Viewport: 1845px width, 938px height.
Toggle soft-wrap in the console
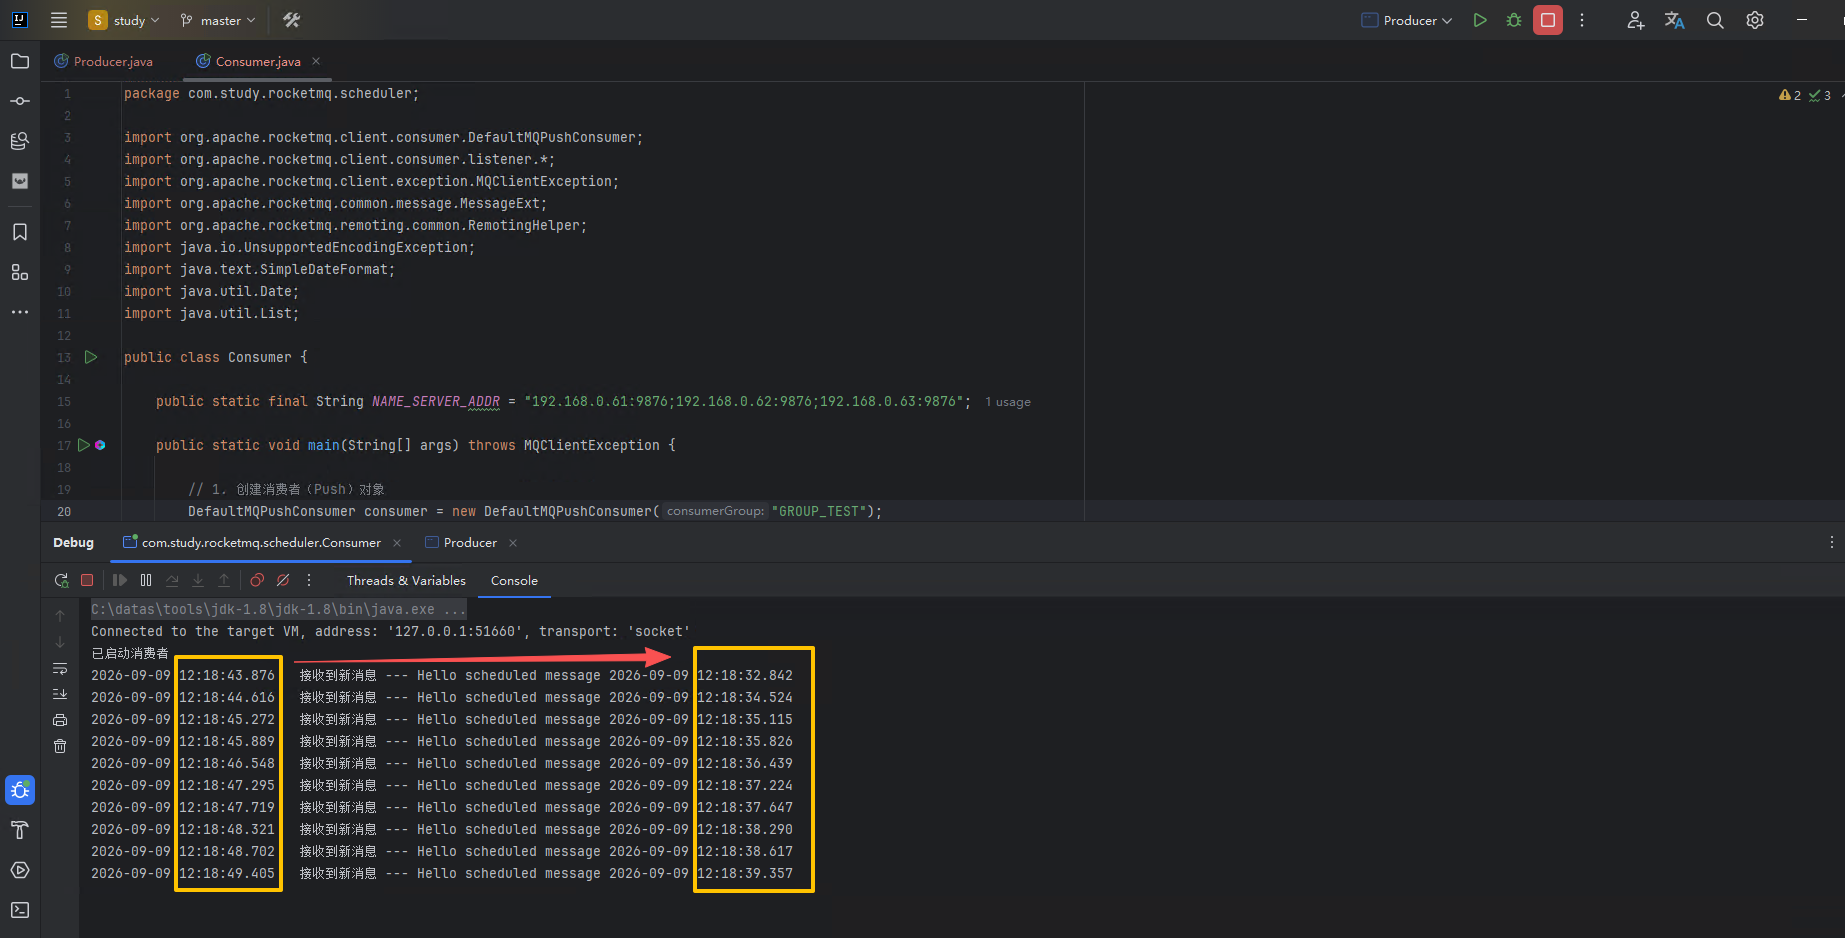click(60, 668)
